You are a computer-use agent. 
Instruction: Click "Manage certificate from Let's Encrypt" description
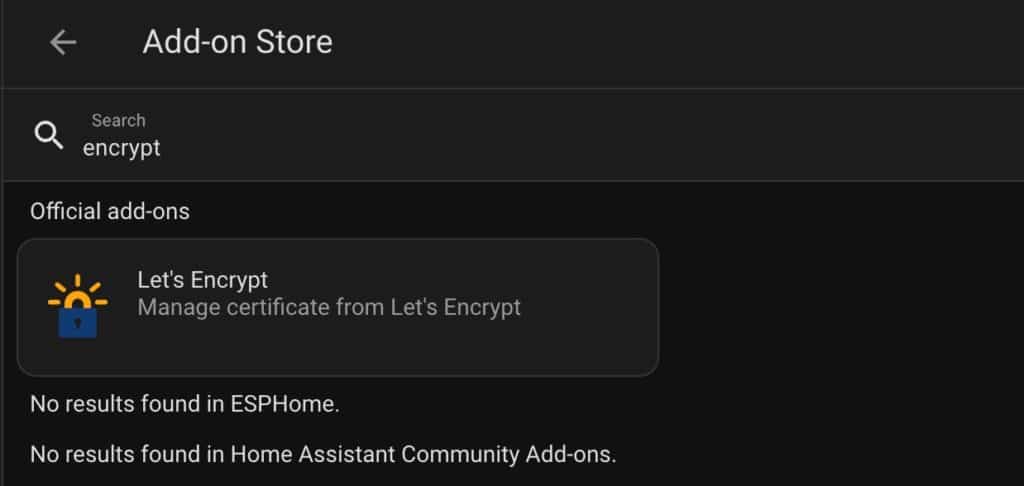click(x=329, y=307)
